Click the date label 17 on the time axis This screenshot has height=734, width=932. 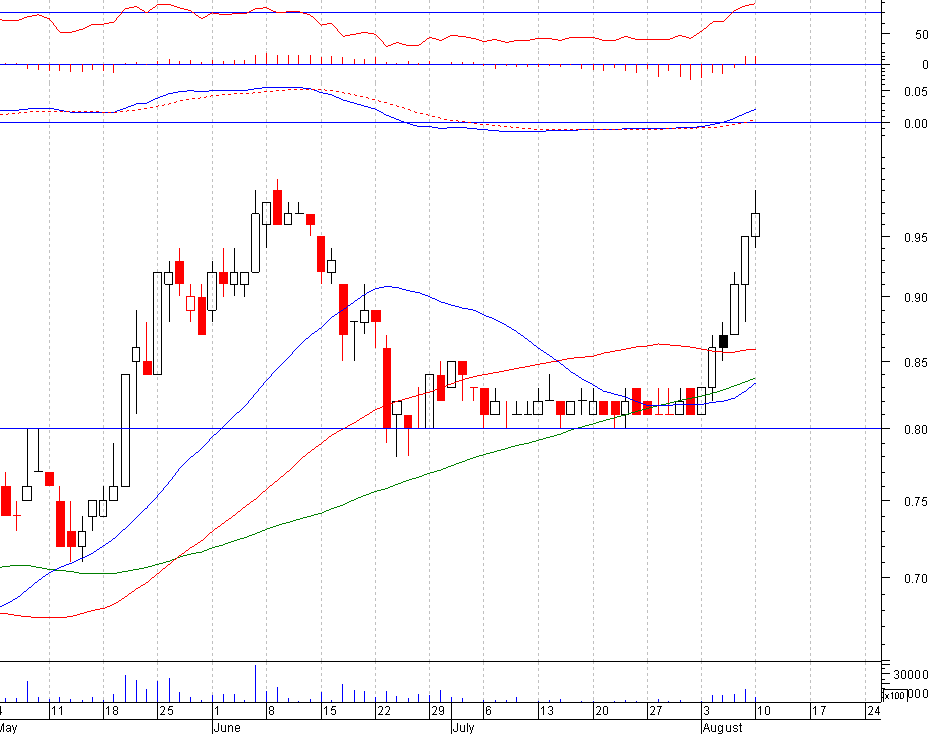819,711
